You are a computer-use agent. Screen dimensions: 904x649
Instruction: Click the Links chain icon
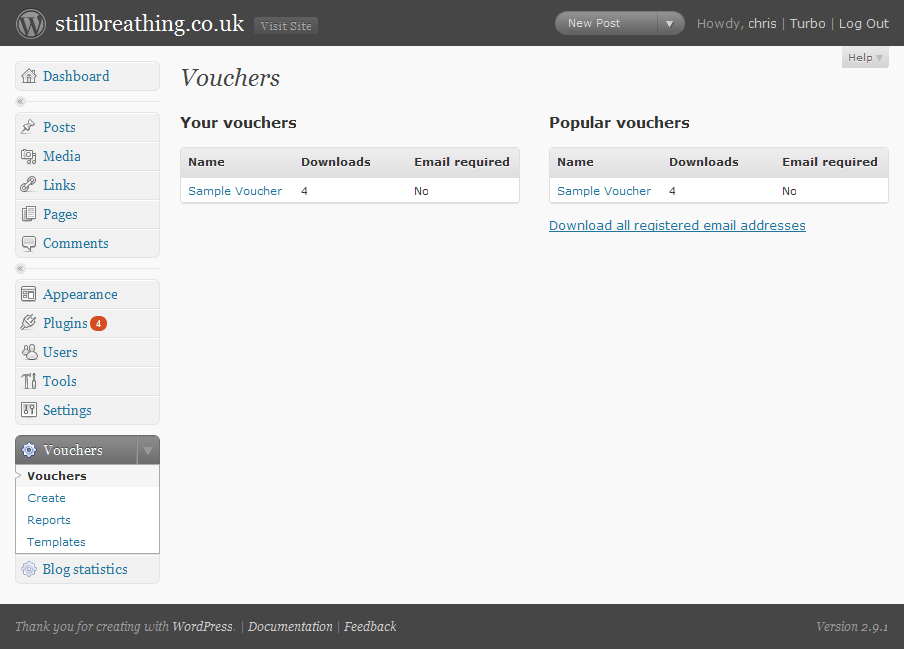click(x=28, y=185)
